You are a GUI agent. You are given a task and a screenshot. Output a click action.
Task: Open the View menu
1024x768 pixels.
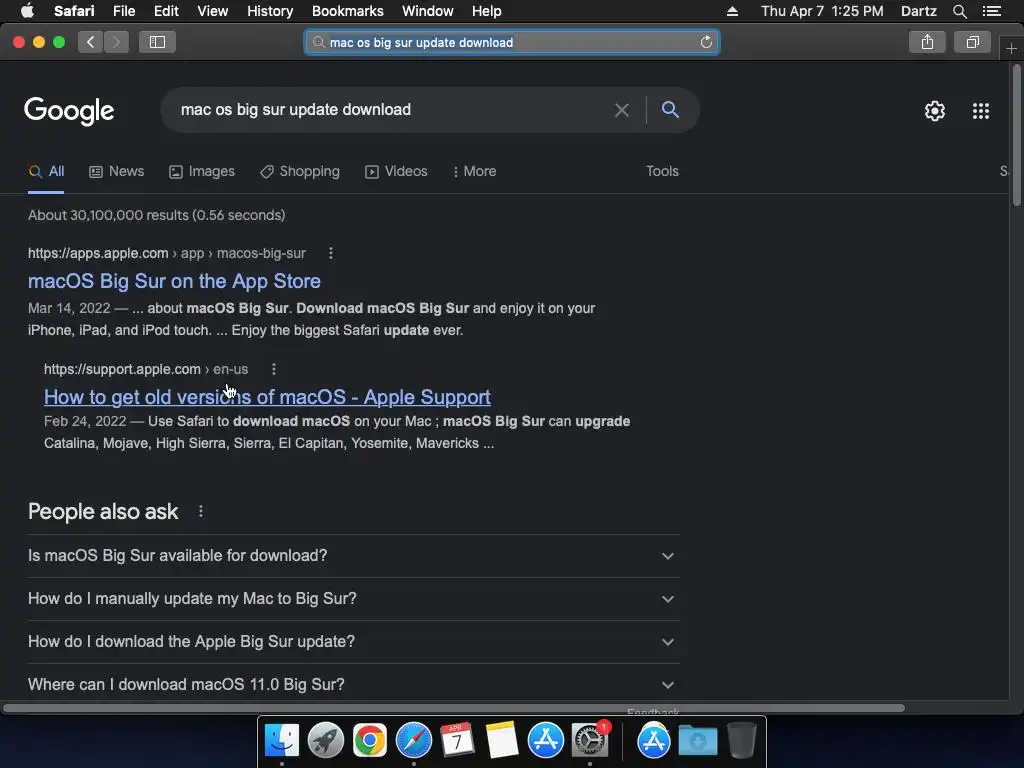click(x=212, y=11)
